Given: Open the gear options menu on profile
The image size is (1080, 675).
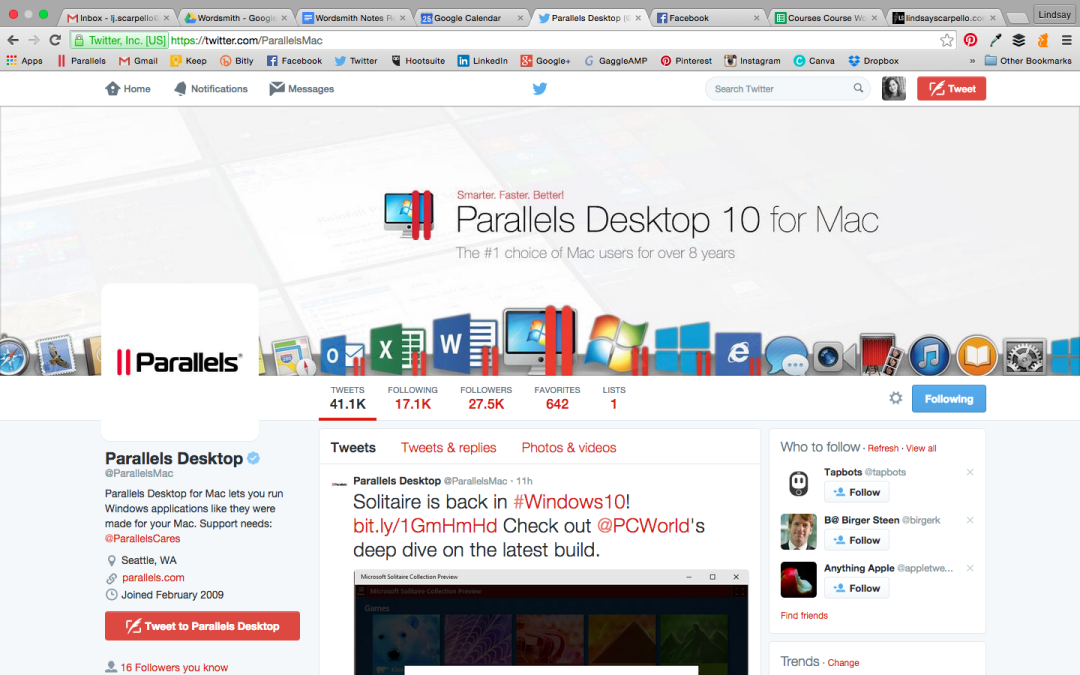Looking at the screenshot, I should click(895, 397).
